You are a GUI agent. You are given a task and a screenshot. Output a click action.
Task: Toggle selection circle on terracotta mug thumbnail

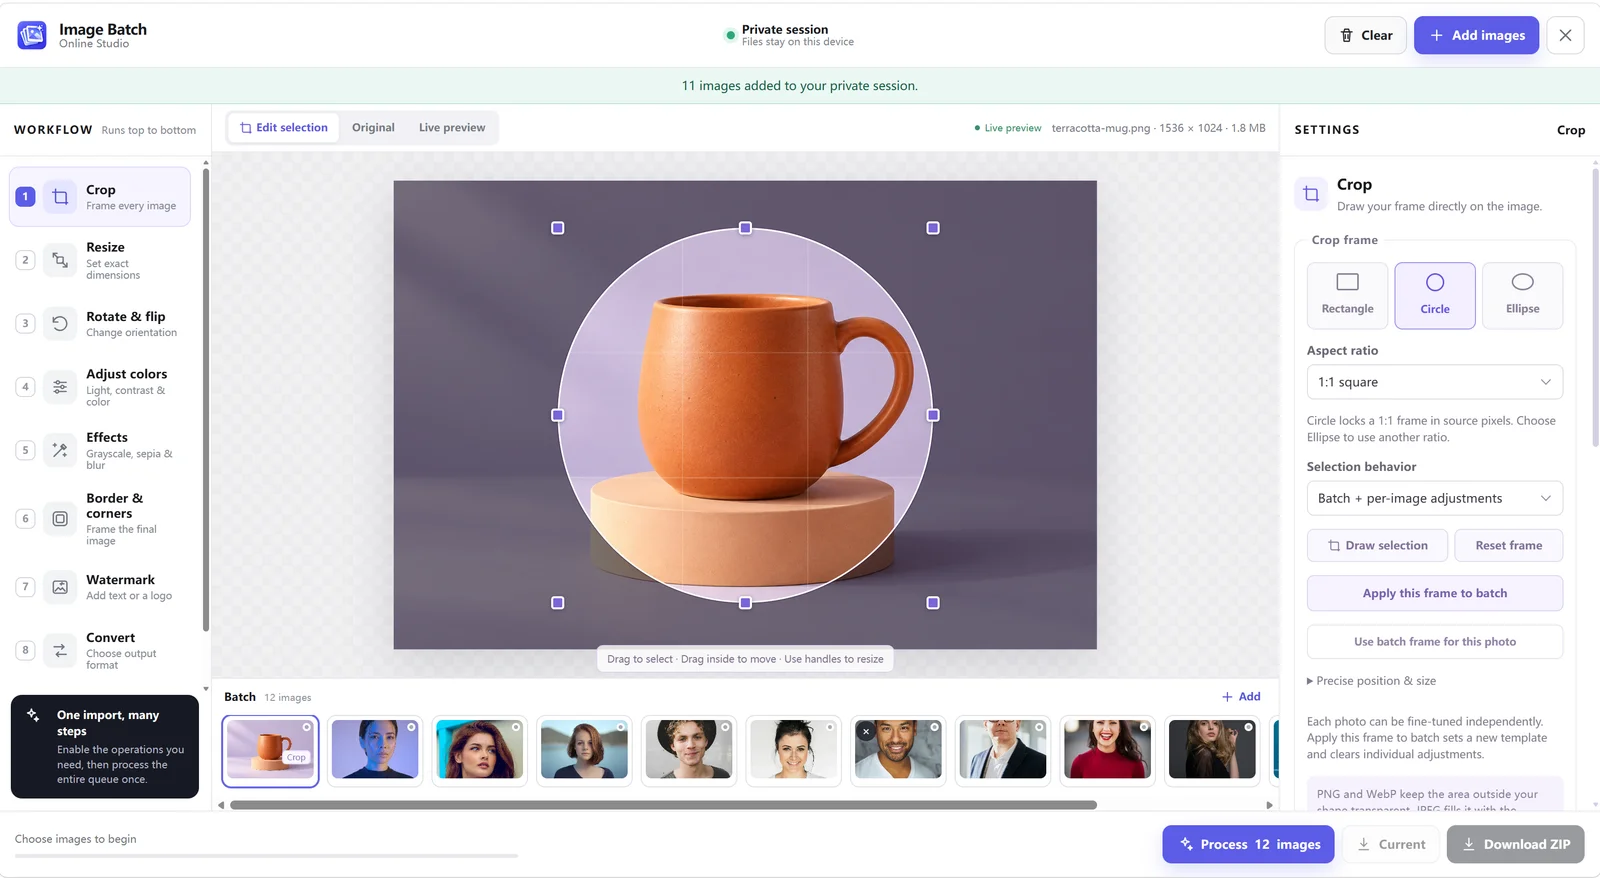pos(307,727)
